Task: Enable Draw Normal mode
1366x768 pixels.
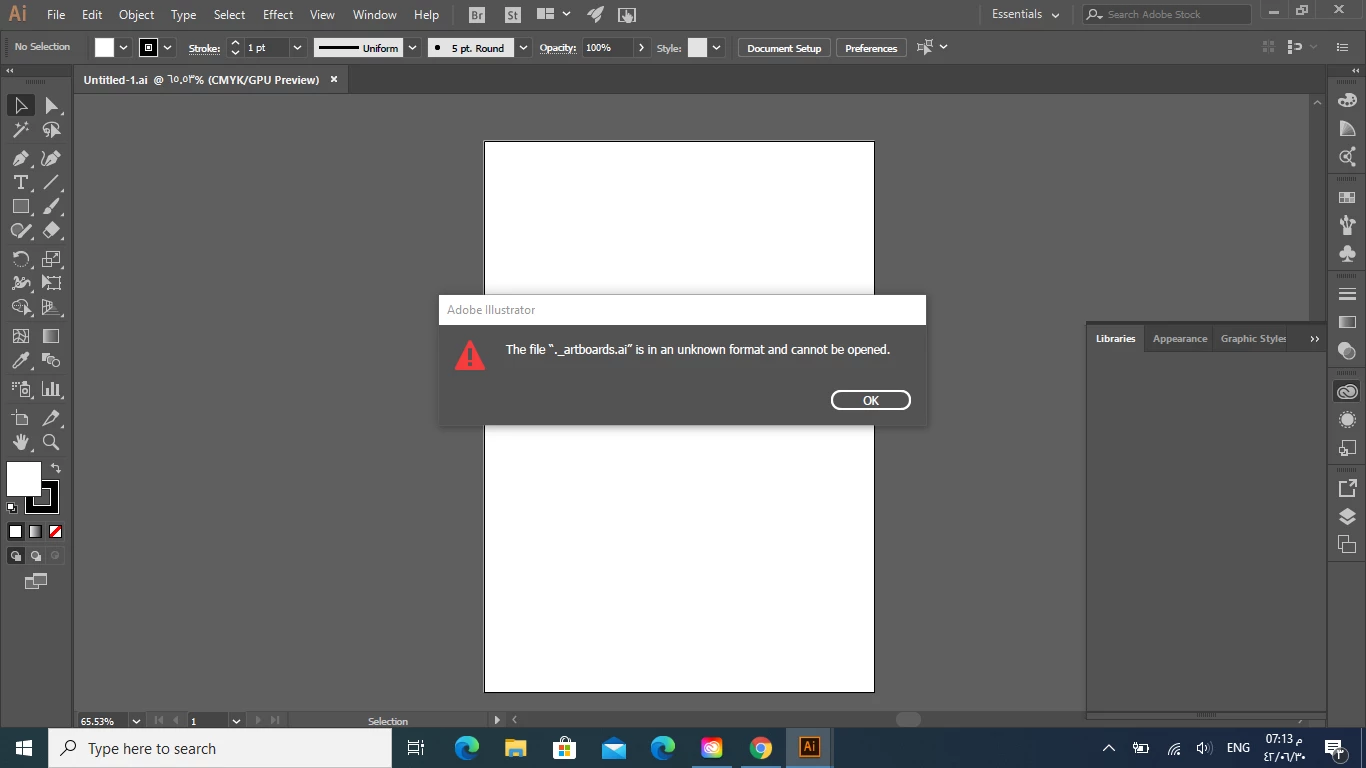Action: (x=16, y=556)
